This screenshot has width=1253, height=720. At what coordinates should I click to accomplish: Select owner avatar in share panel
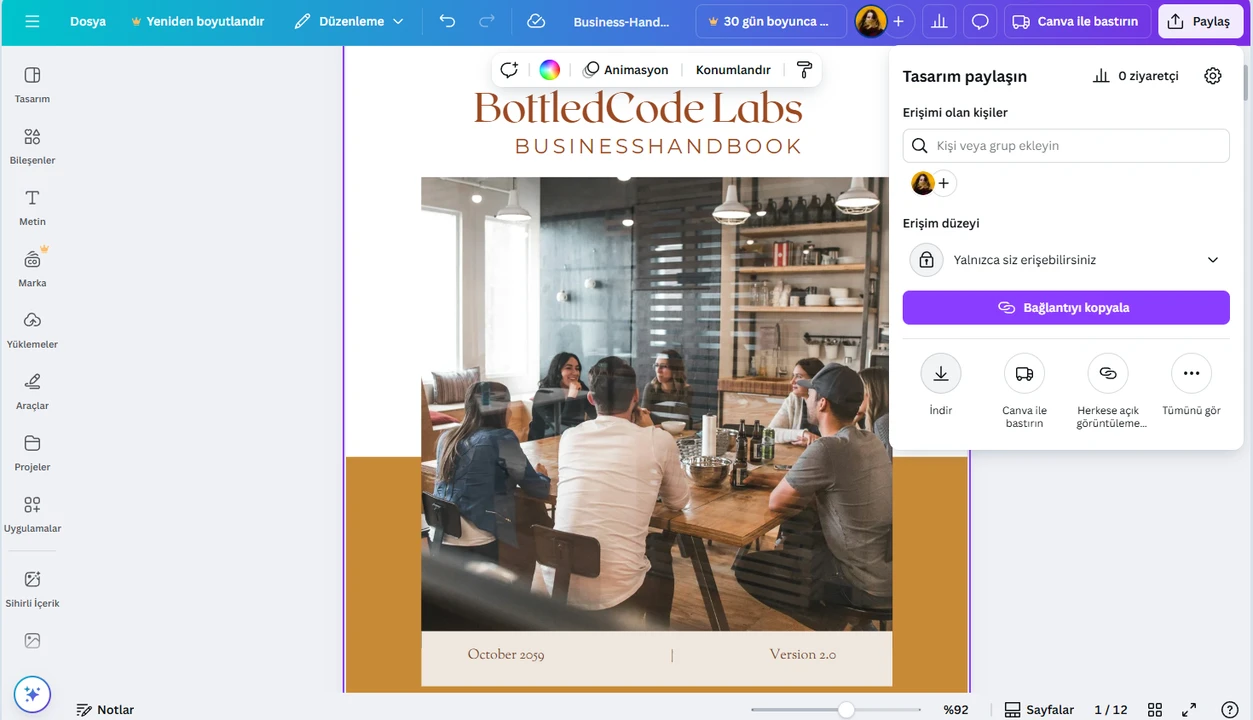pyautogui.click(x=923, y=183)
